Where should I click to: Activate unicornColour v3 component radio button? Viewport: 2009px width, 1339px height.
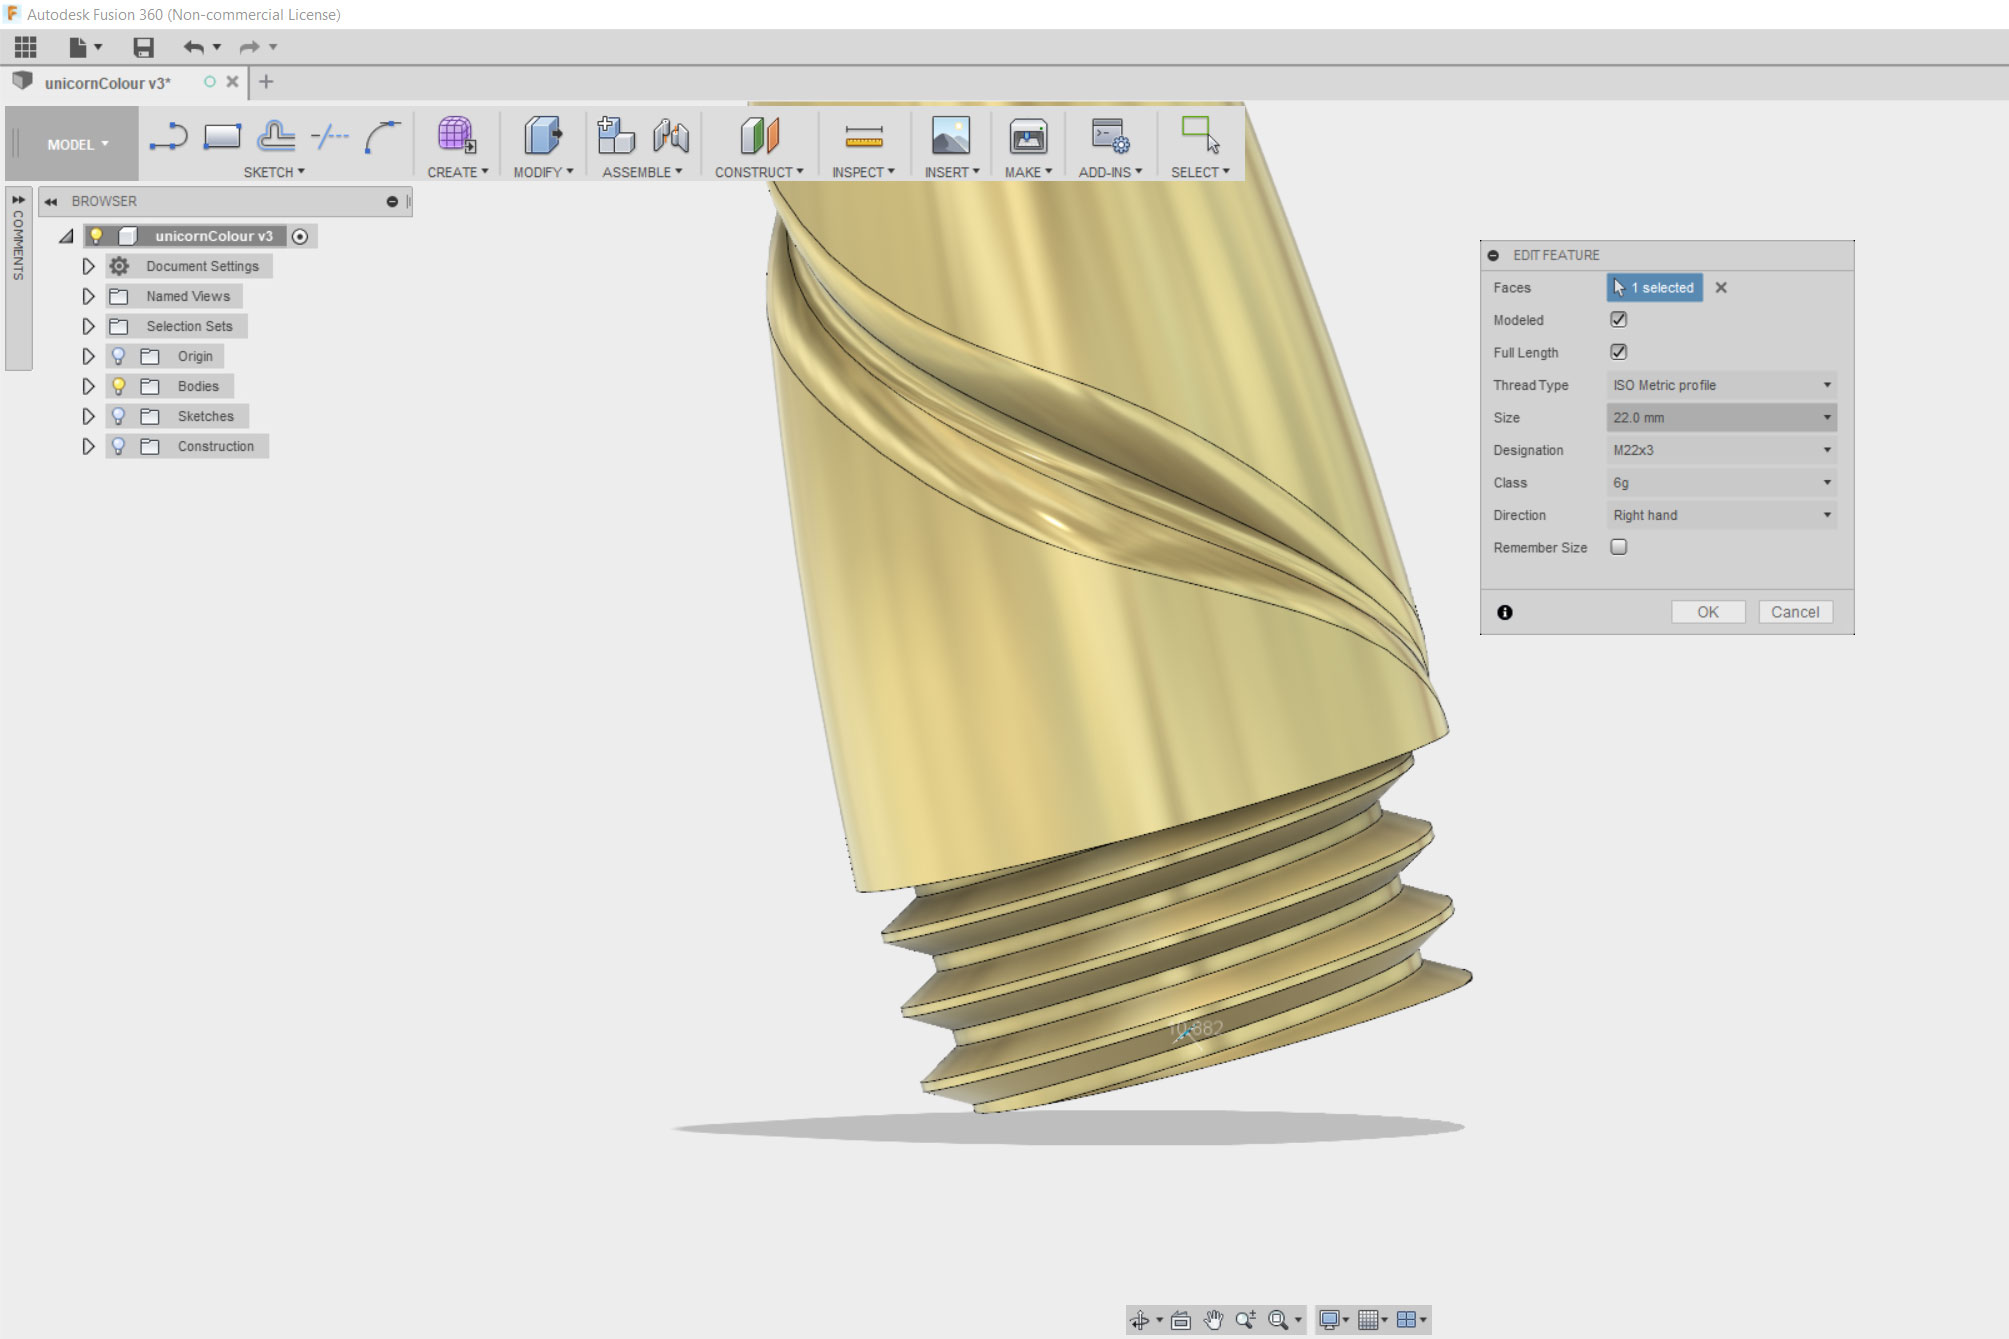click(x=300, y=236)
